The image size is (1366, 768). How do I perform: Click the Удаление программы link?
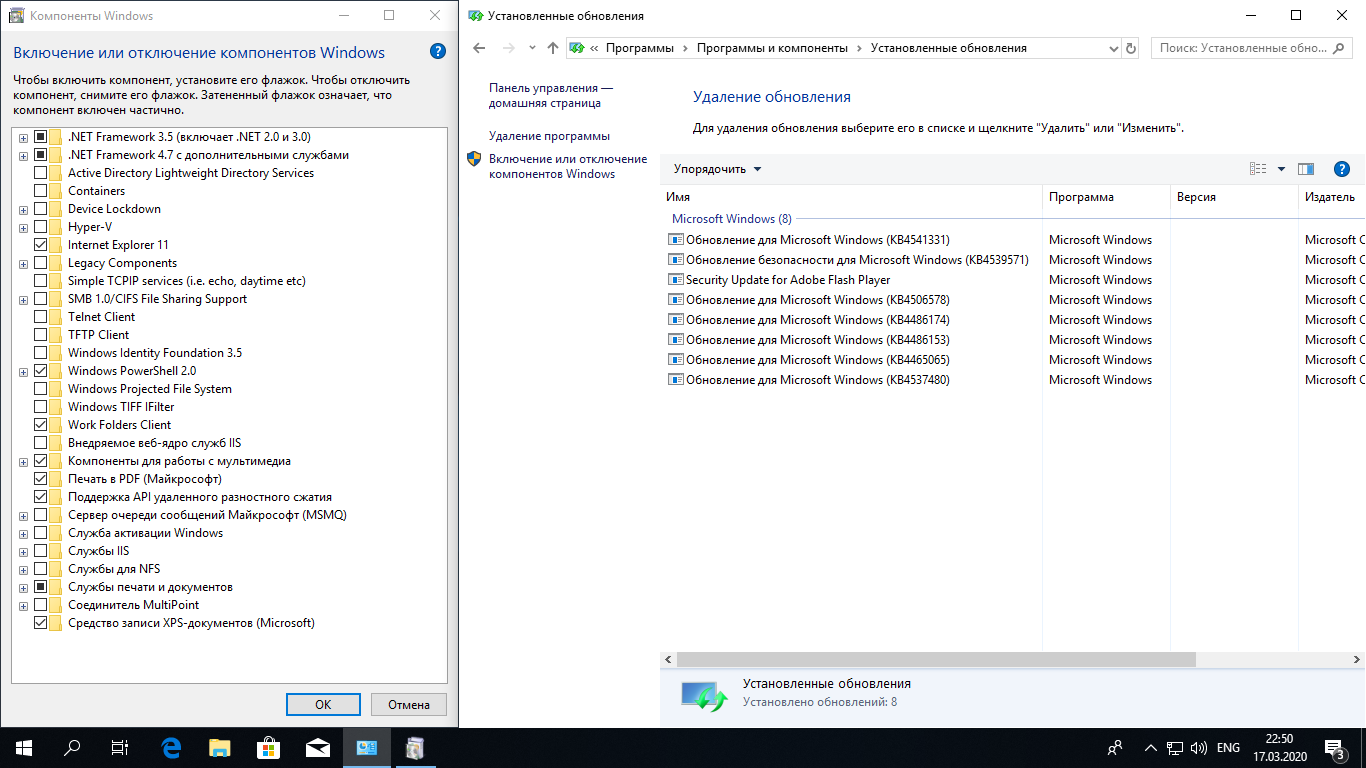pos(549,136)
